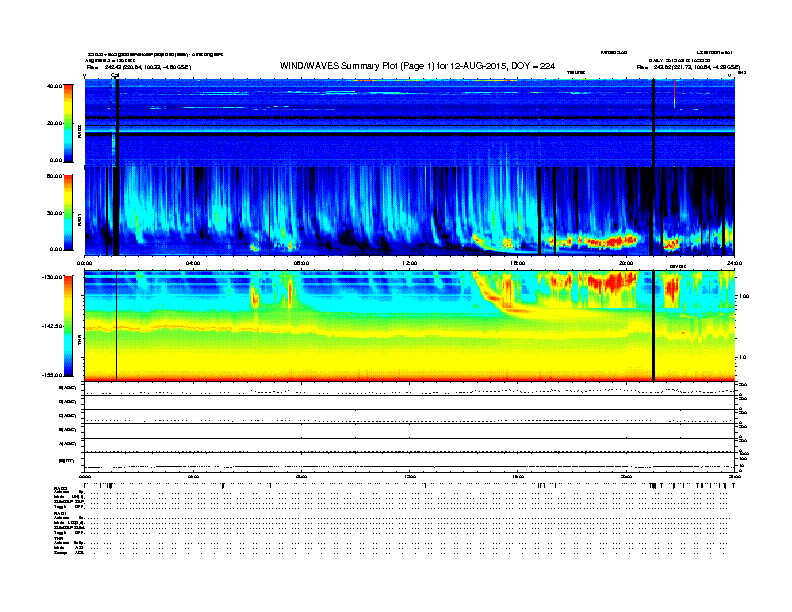Click the rotated RAD2 axis label
Image resolution: width=792 pixels, height=612 pixels.
click(x=79, y=131)
